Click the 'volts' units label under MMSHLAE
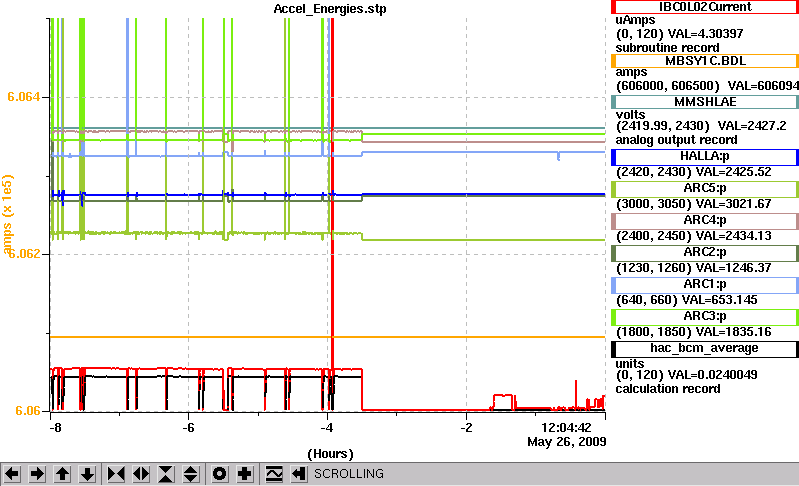The image size is (799, 486). click(x=630, y=115)
